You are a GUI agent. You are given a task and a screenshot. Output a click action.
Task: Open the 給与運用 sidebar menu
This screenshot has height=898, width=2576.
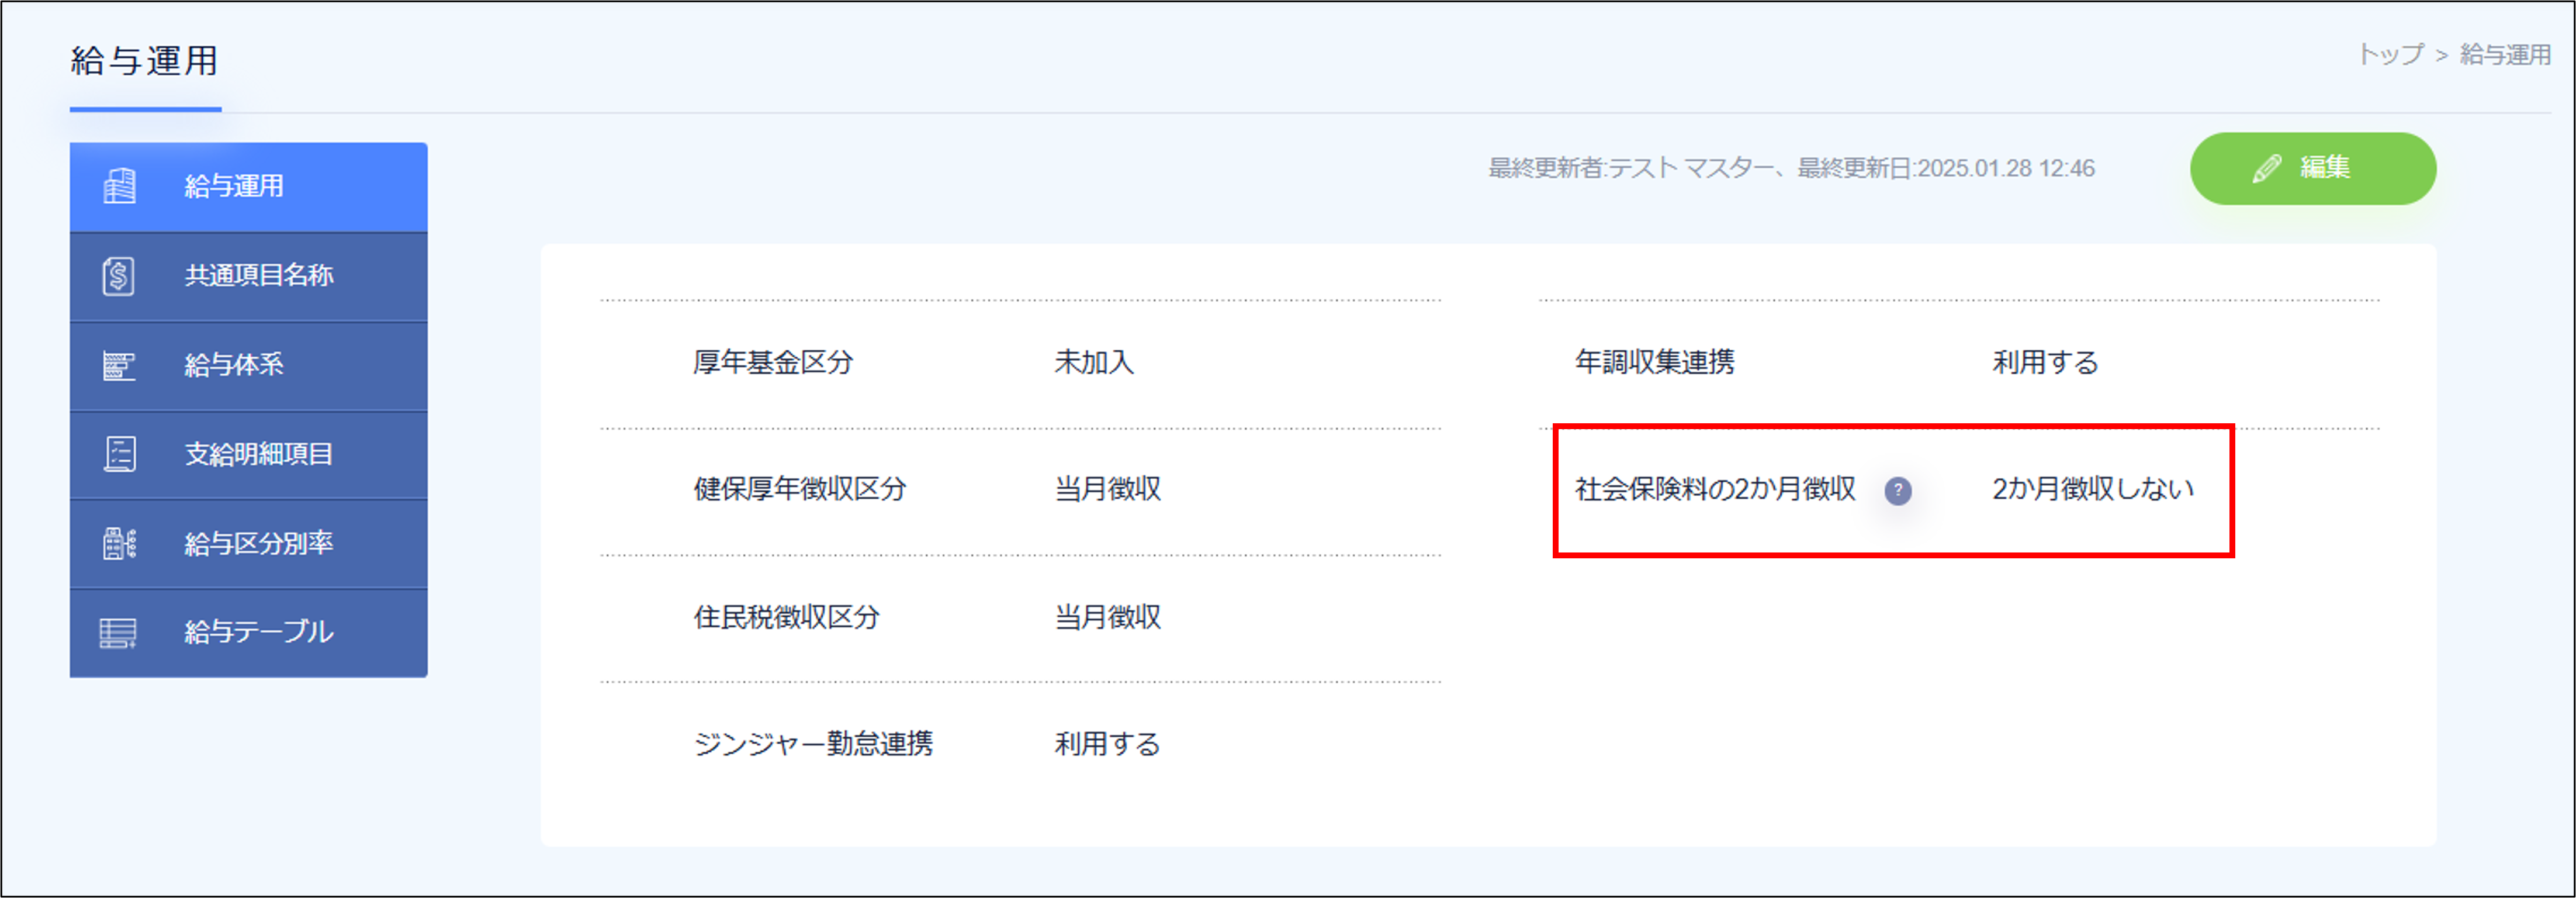(x=248, y=187)
